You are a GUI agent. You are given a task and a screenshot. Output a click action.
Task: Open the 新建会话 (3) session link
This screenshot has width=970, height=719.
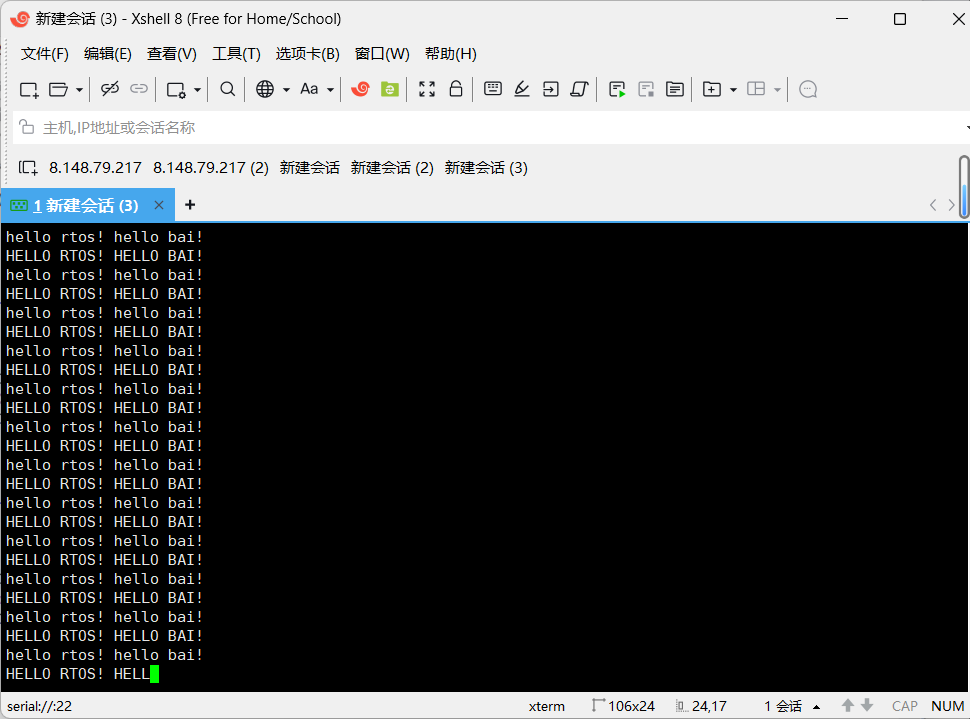click(x=486, y=168)
